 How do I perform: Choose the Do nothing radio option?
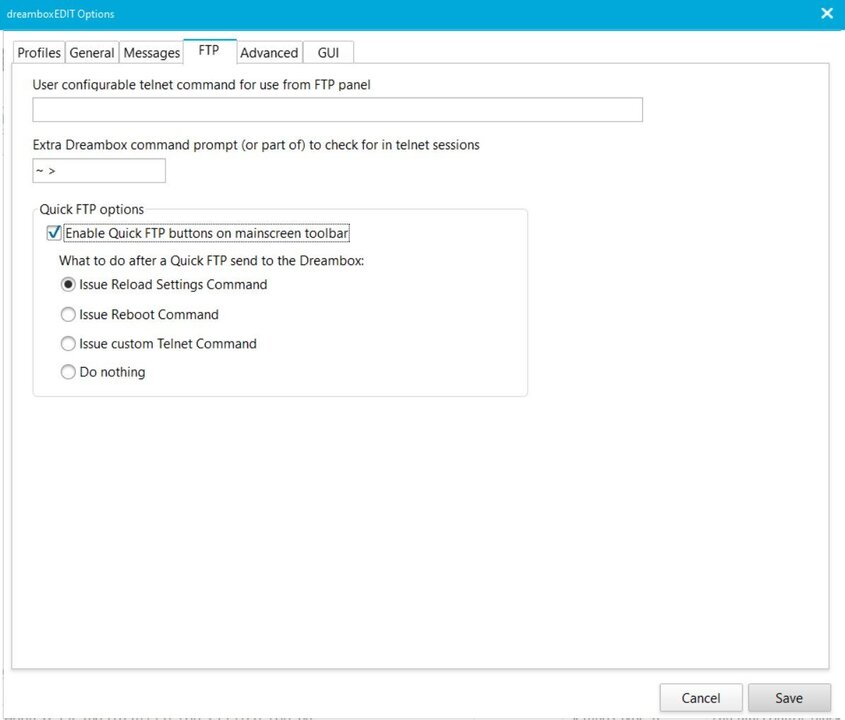coord(69,373)
